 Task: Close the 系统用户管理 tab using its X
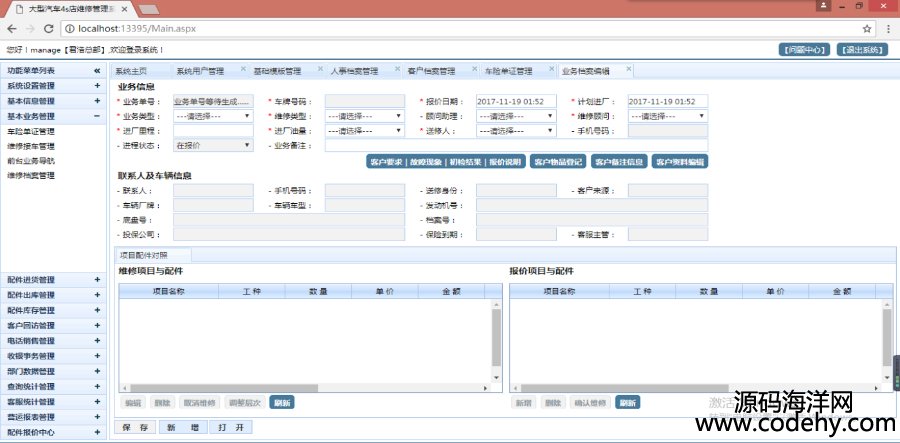(x=242, y=70)
